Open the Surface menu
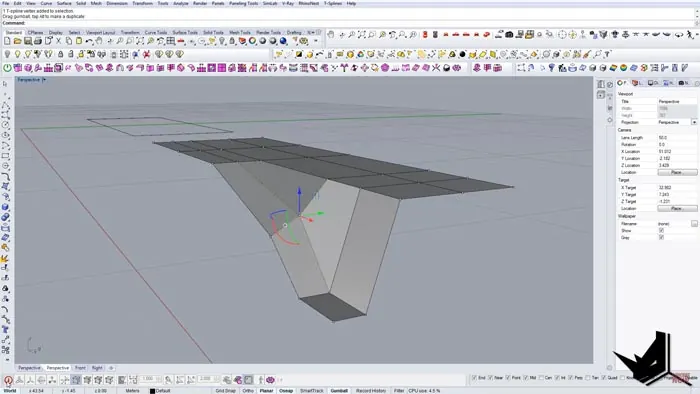This screenshot has width=700, height=394. 64,3
